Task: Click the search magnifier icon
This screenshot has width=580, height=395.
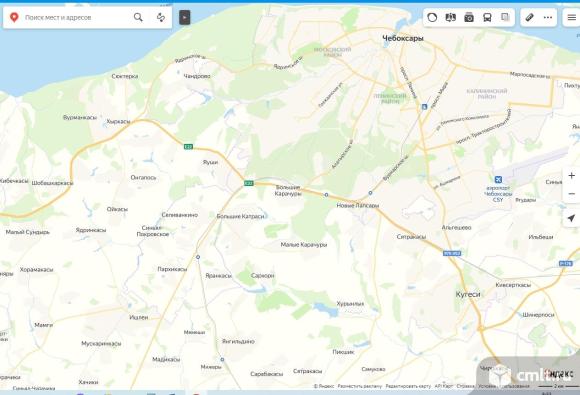Action: click(138, 17)
